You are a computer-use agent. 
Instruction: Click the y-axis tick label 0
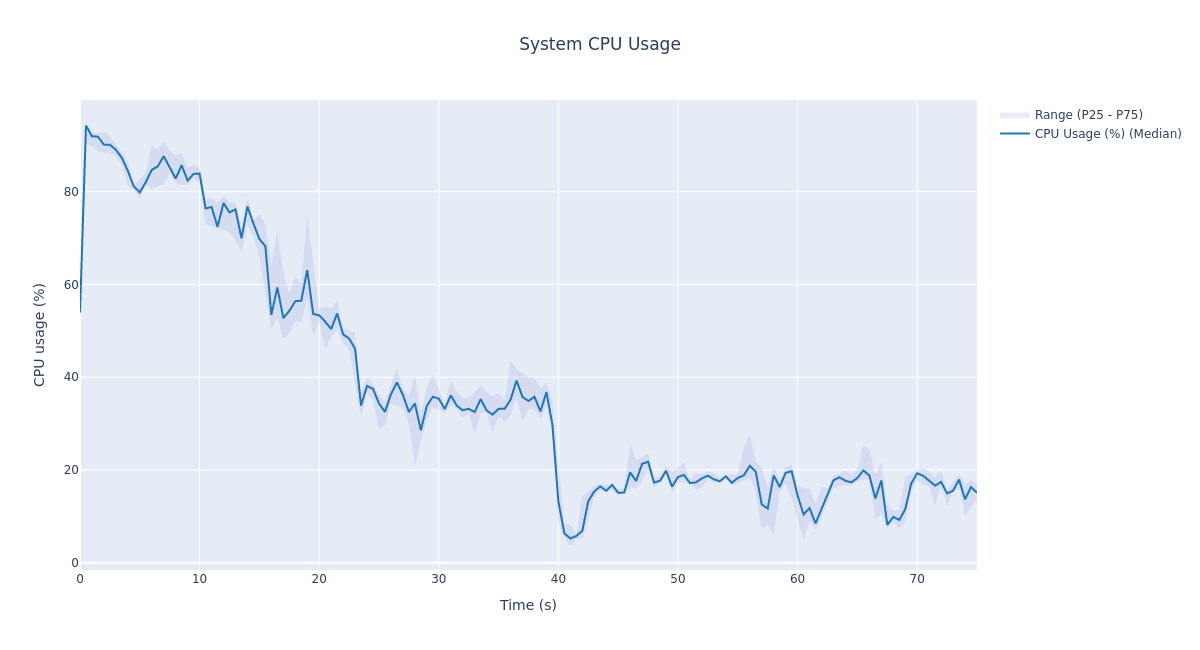(74, 563)
